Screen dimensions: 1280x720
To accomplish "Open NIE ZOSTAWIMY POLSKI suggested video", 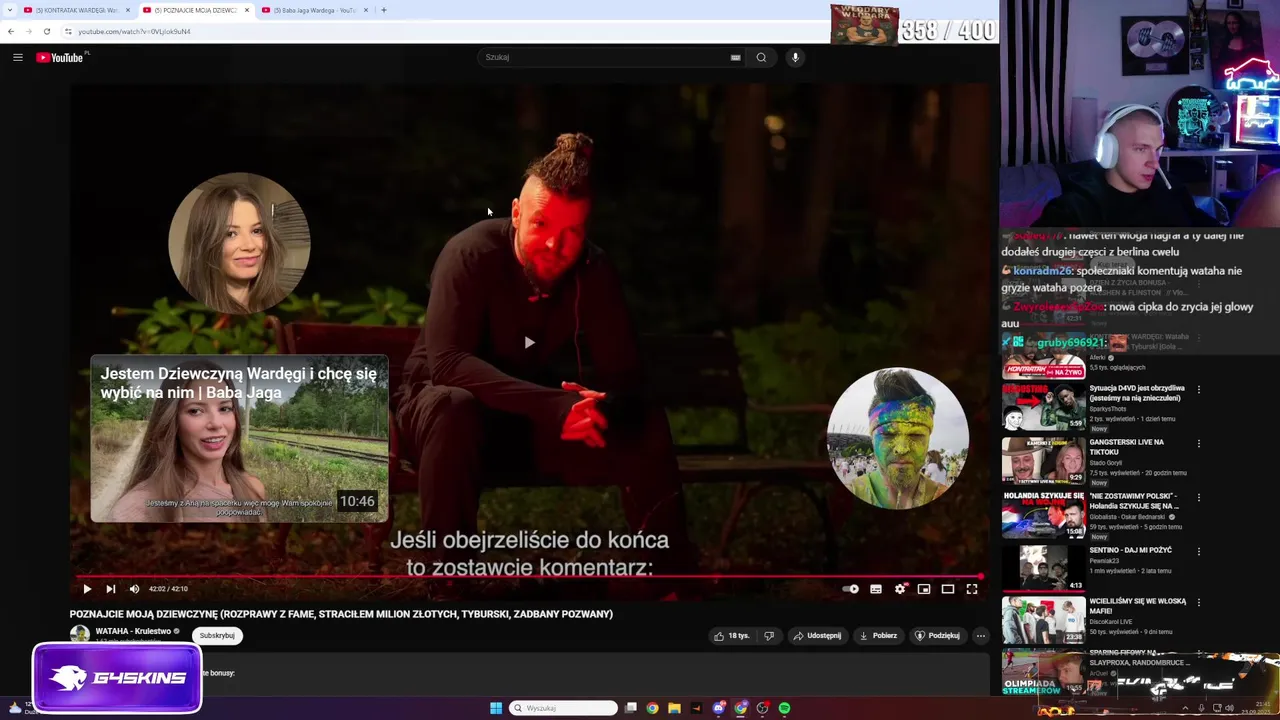I will pyautogui.click(x=1135, y=501).
